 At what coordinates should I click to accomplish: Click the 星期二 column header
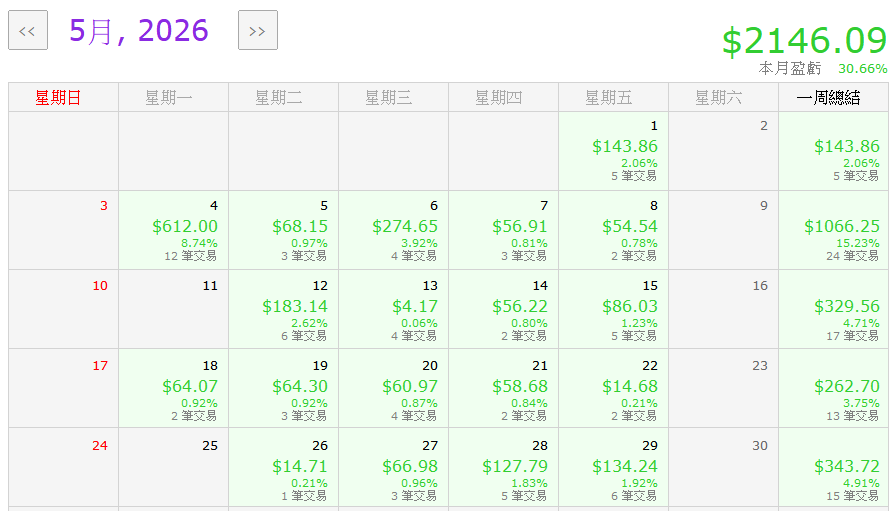[283, 97]
